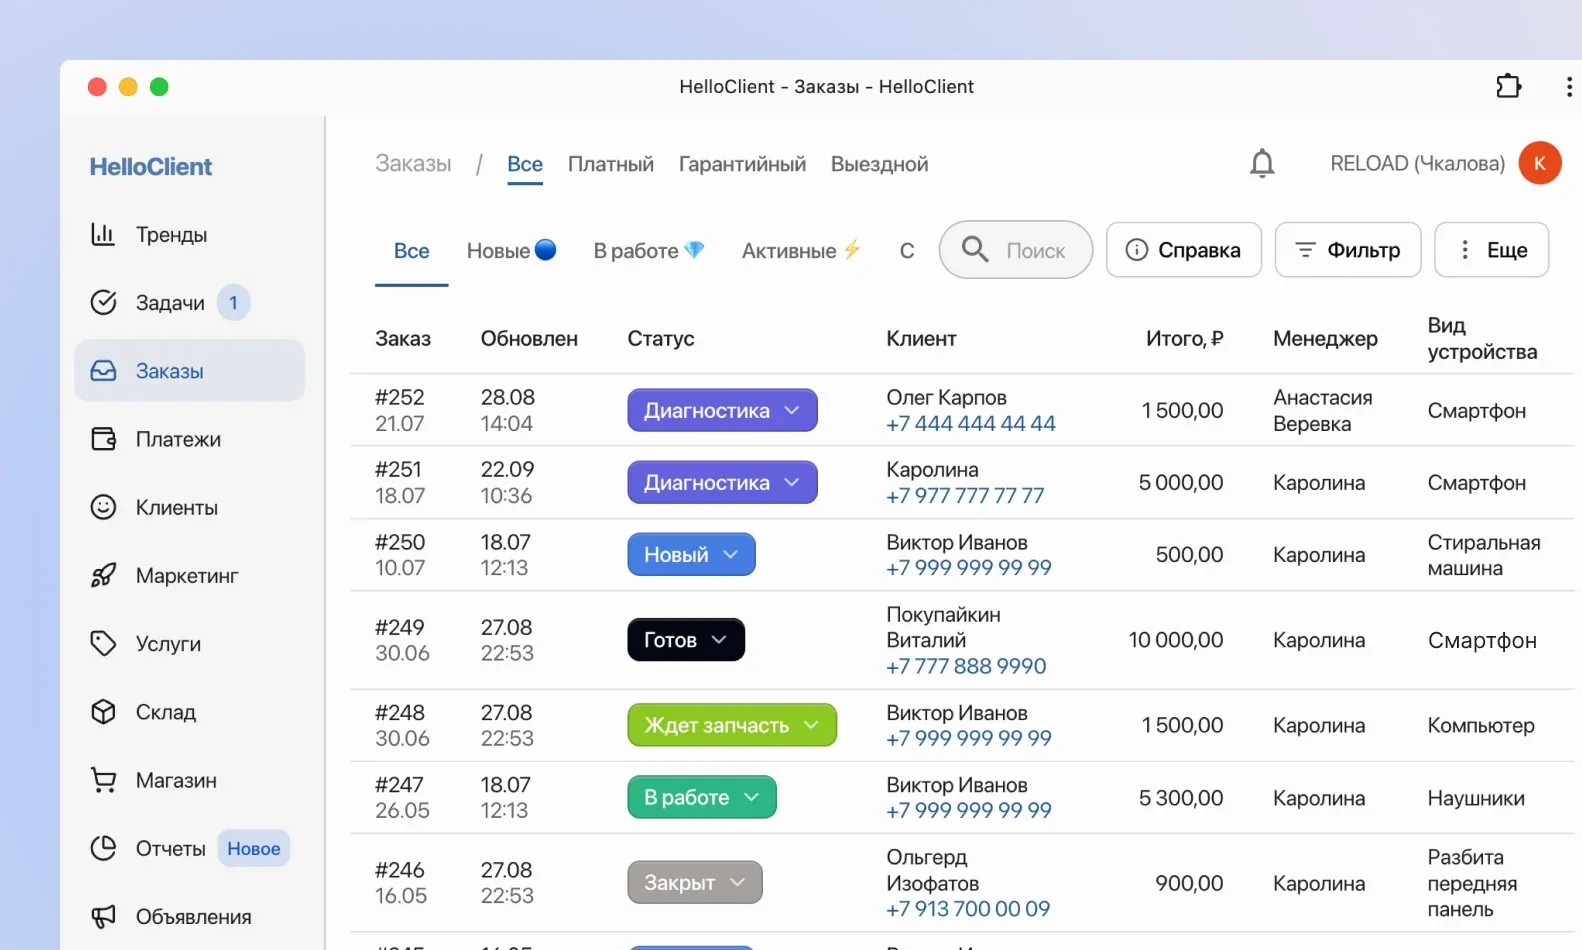Open the Закрыт status dropdown for order #246
The height and width of the screenshot is (950, 1582).
[x=695, y=882]
